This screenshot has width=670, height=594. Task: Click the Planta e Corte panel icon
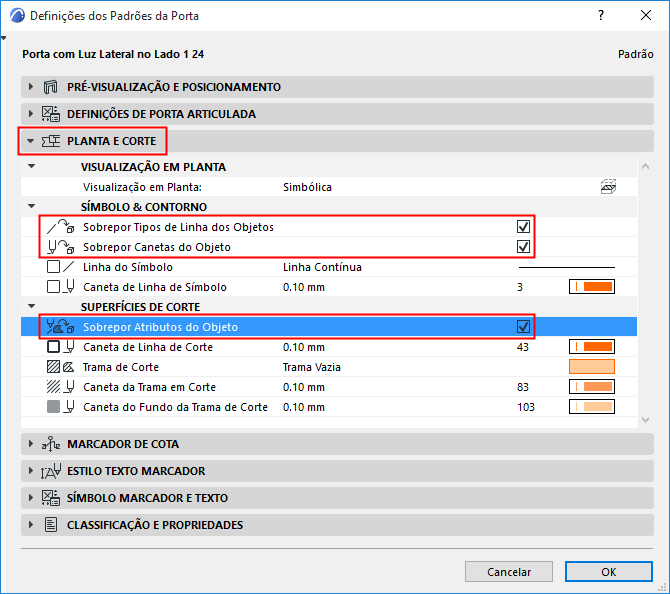click(50, 141)
